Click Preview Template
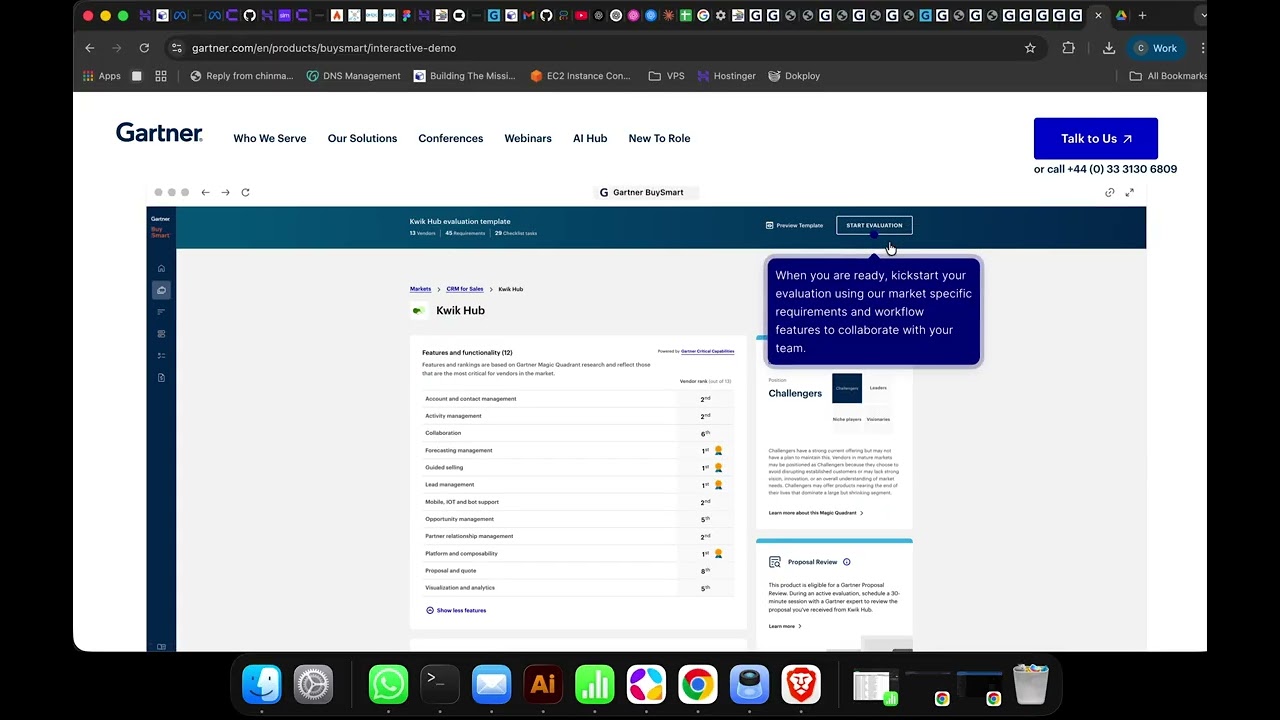Screen dimensions: 1280x720 point(794,225)
